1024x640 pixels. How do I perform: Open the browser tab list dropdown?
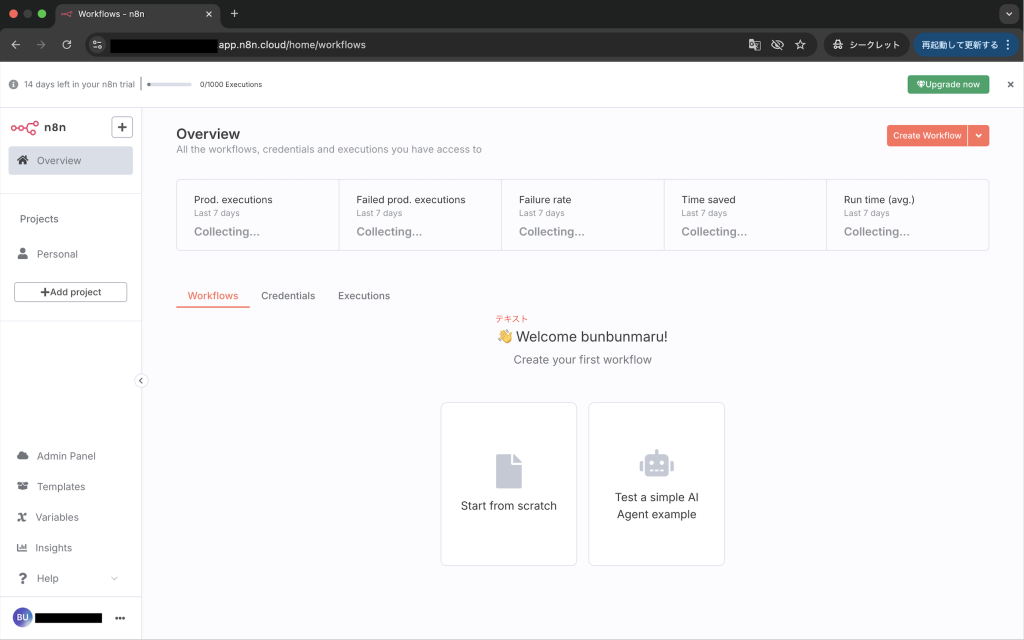point(1007,14)
